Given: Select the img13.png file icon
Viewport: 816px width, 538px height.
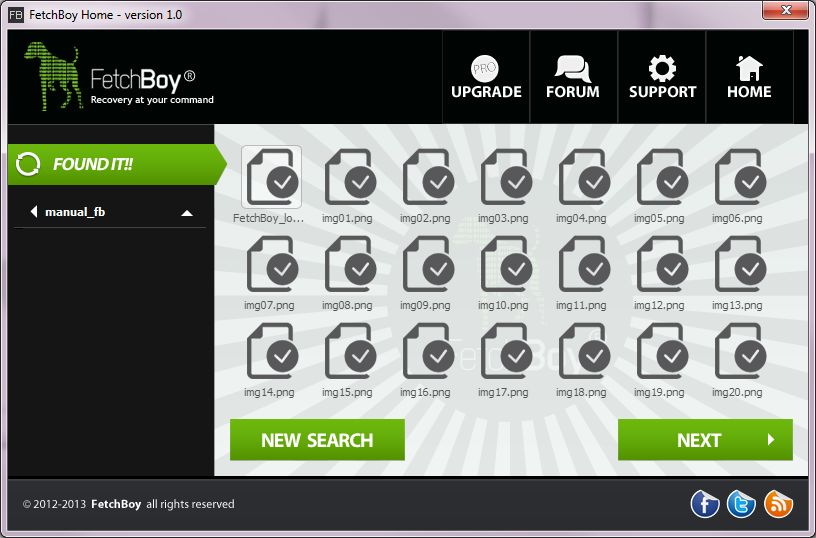Looking at the screenshot, I should (740, 264).
